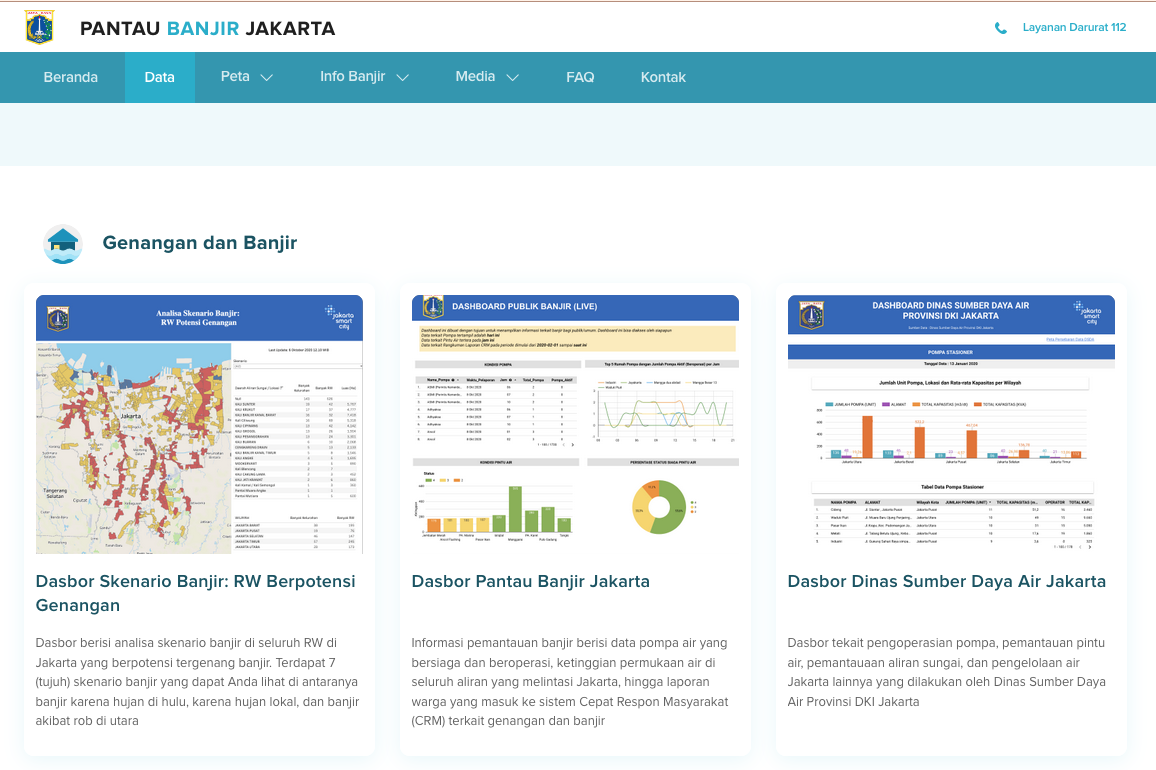Open Dasbor Pantau Banjir Jakarta title link
This screenshot has width=1156, height=770.
(x=530, y=581)
